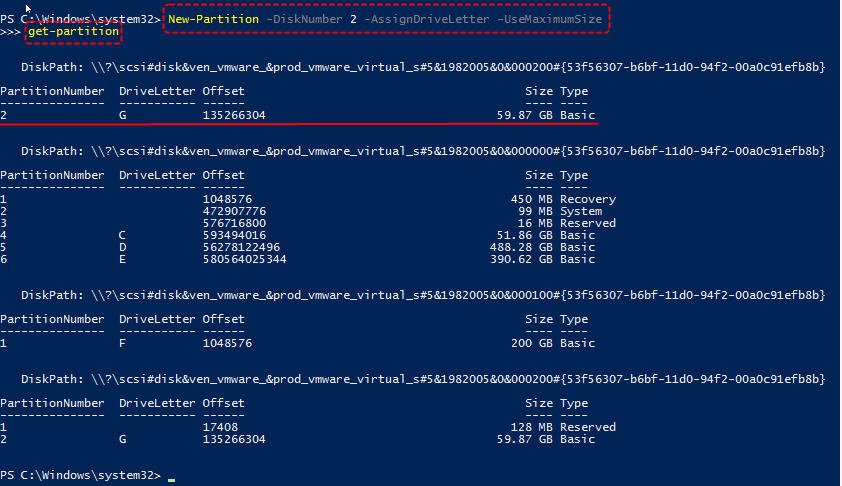
Task: Click drive letter F in partition list
Action: point(124,343)
